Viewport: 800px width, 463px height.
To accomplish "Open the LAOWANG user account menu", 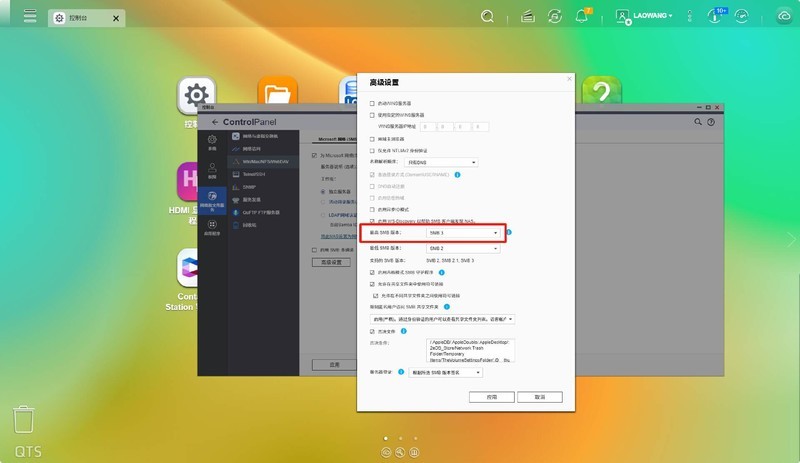I will (x=644, y=16).
